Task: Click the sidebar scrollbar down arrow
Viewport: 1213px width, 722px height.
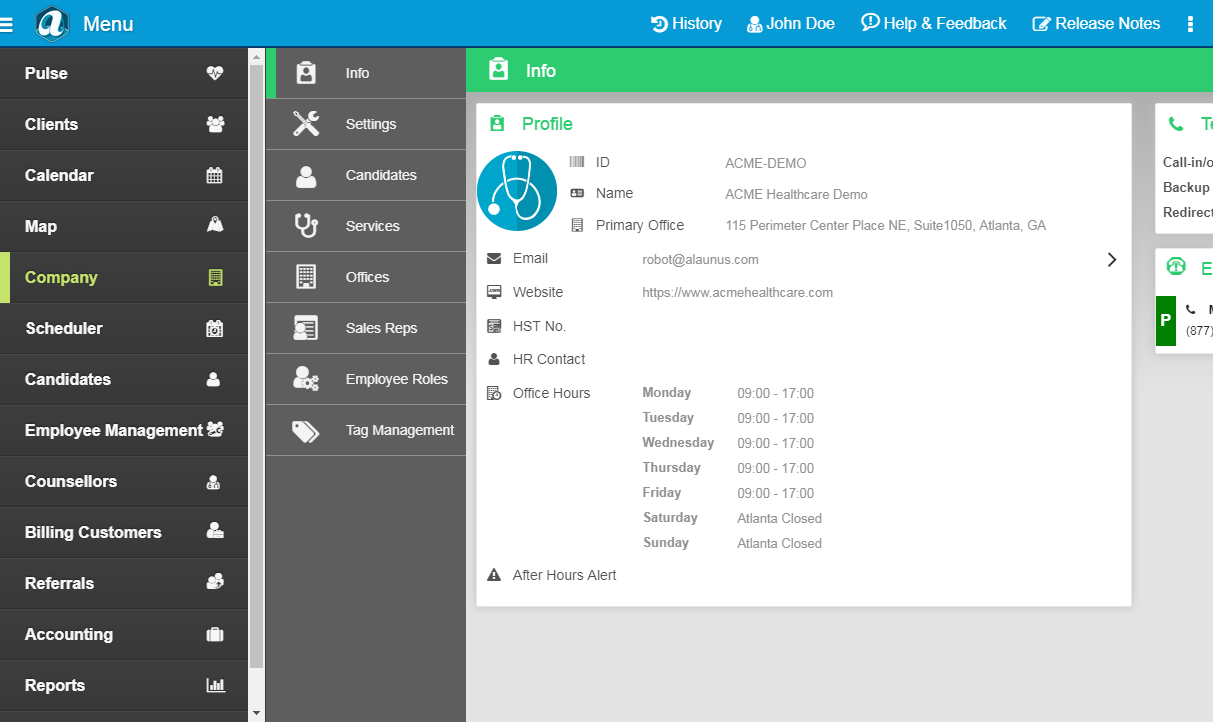Action: point(256,713)
